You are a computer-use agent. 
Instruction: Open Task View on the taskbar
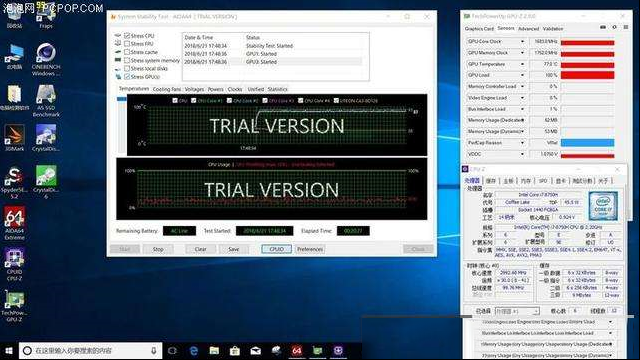[x=172, y=351]
